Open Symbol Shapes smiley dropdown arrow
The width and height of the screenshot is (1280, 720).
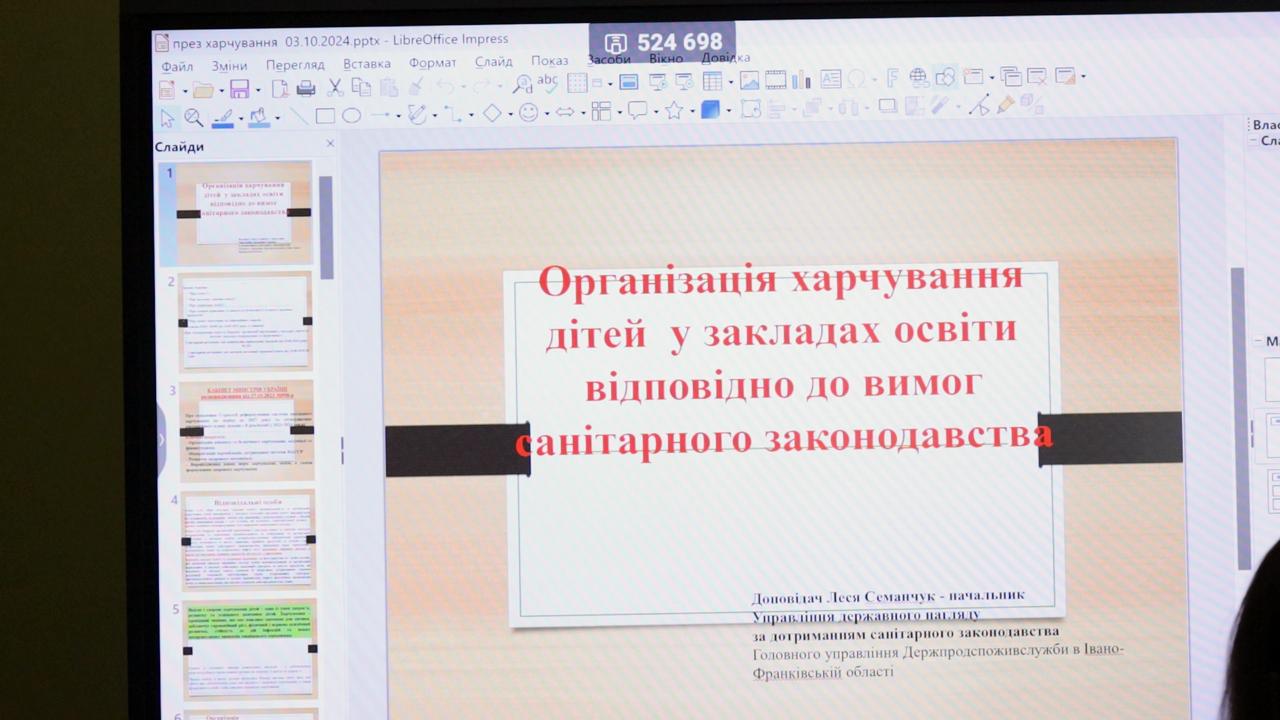click(x=545, y=113)
